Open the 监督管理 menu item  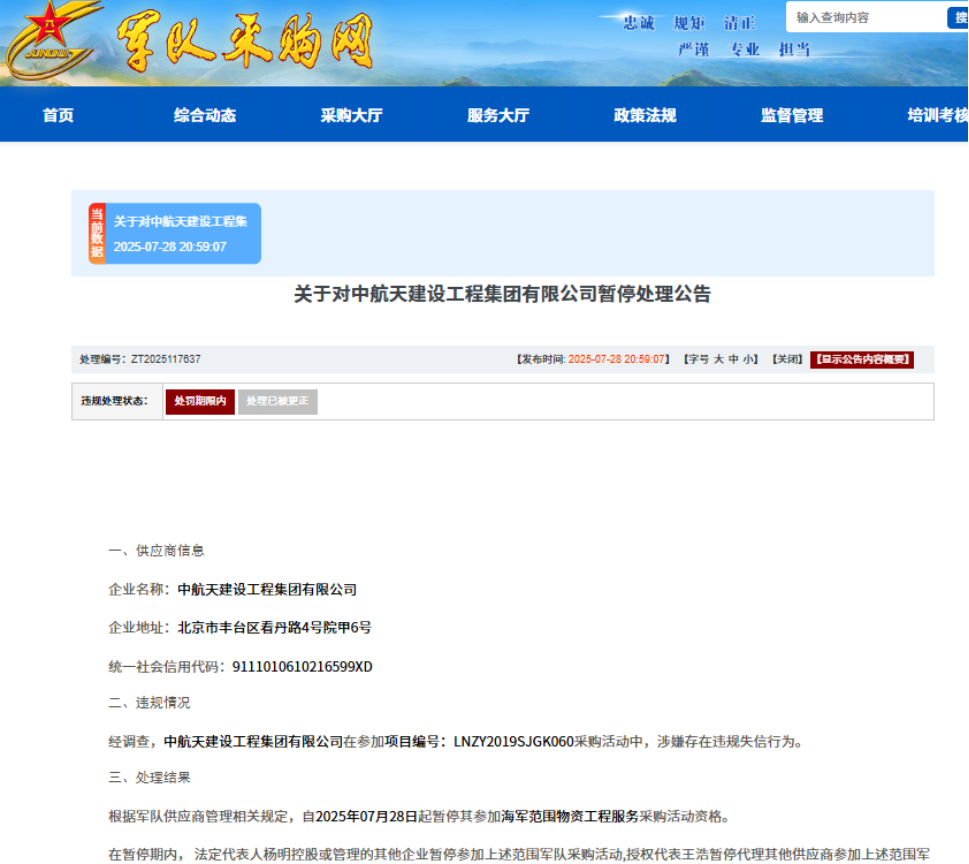792,116
